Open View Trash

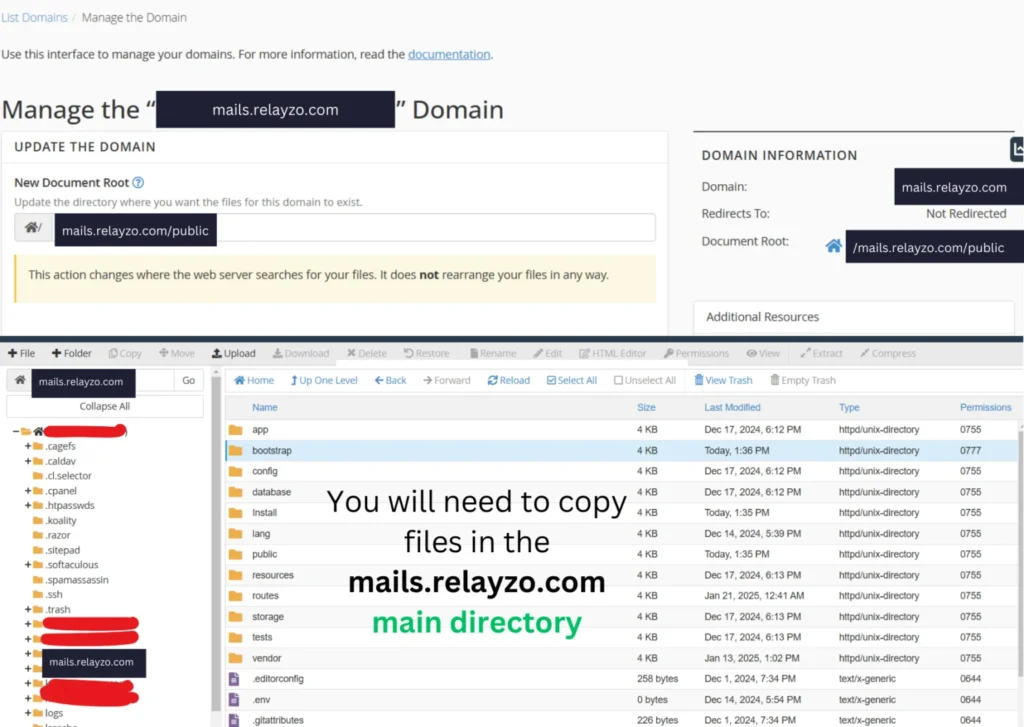point(723,380)
